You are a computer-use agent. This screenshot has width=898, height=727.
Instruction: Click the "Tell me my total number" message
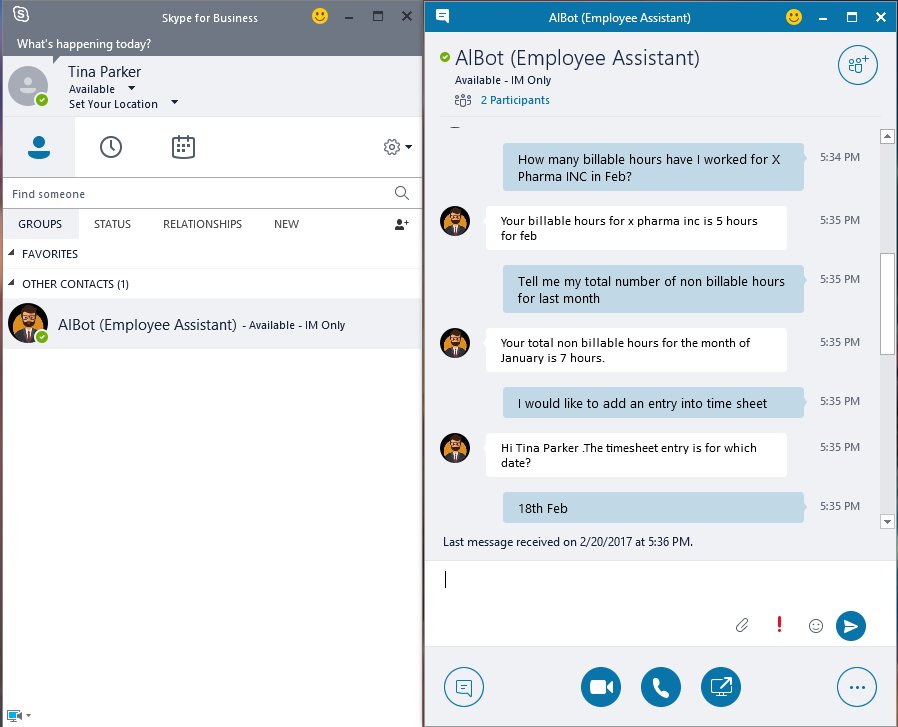653,289
